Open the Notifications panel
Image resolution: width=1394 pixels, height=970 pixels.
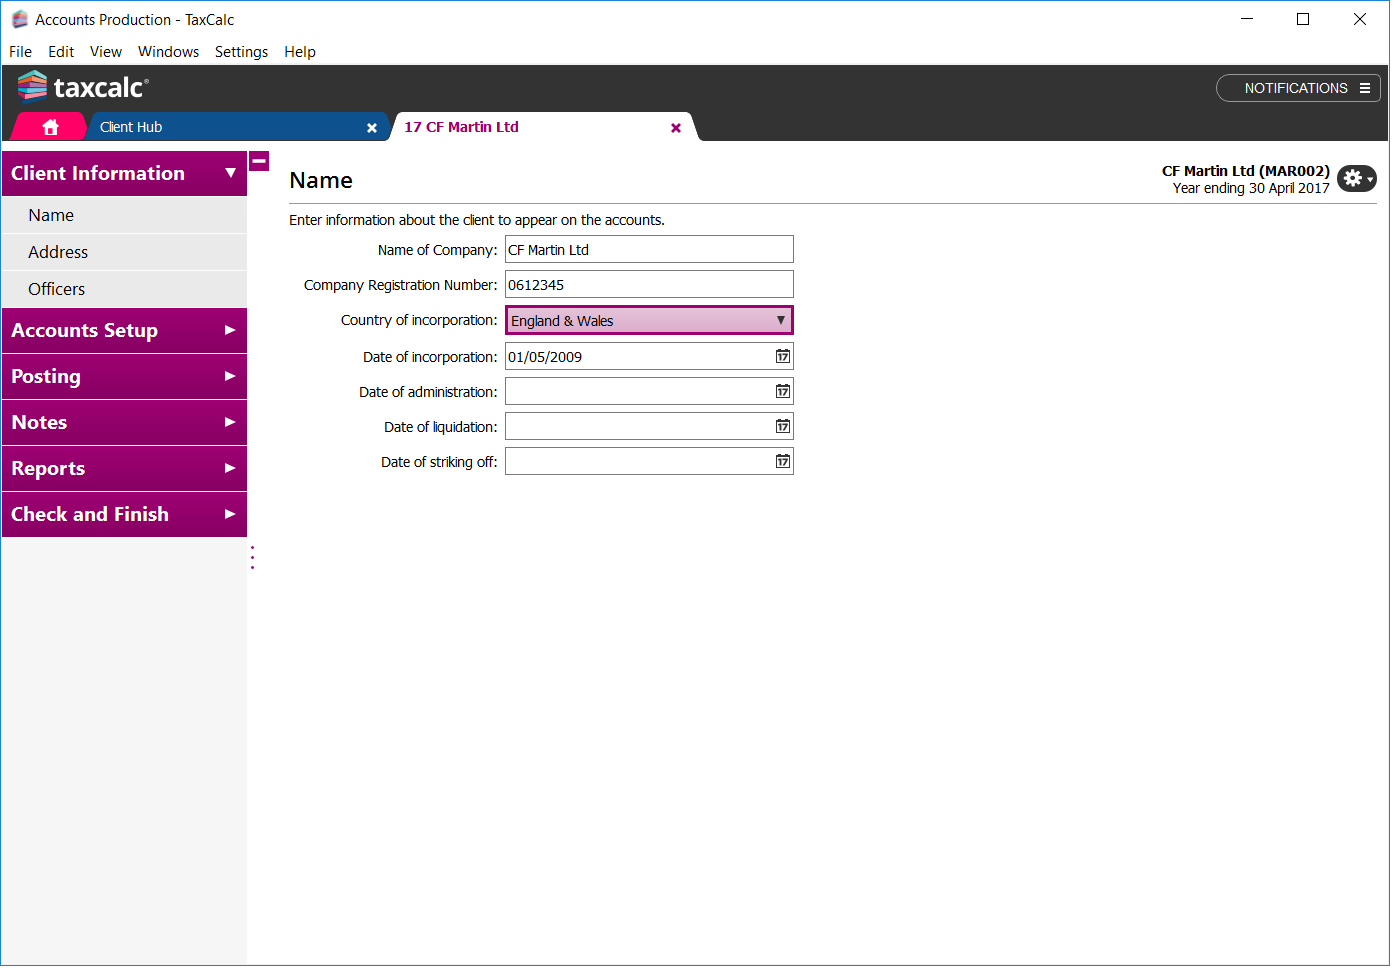coord(1297,88)
